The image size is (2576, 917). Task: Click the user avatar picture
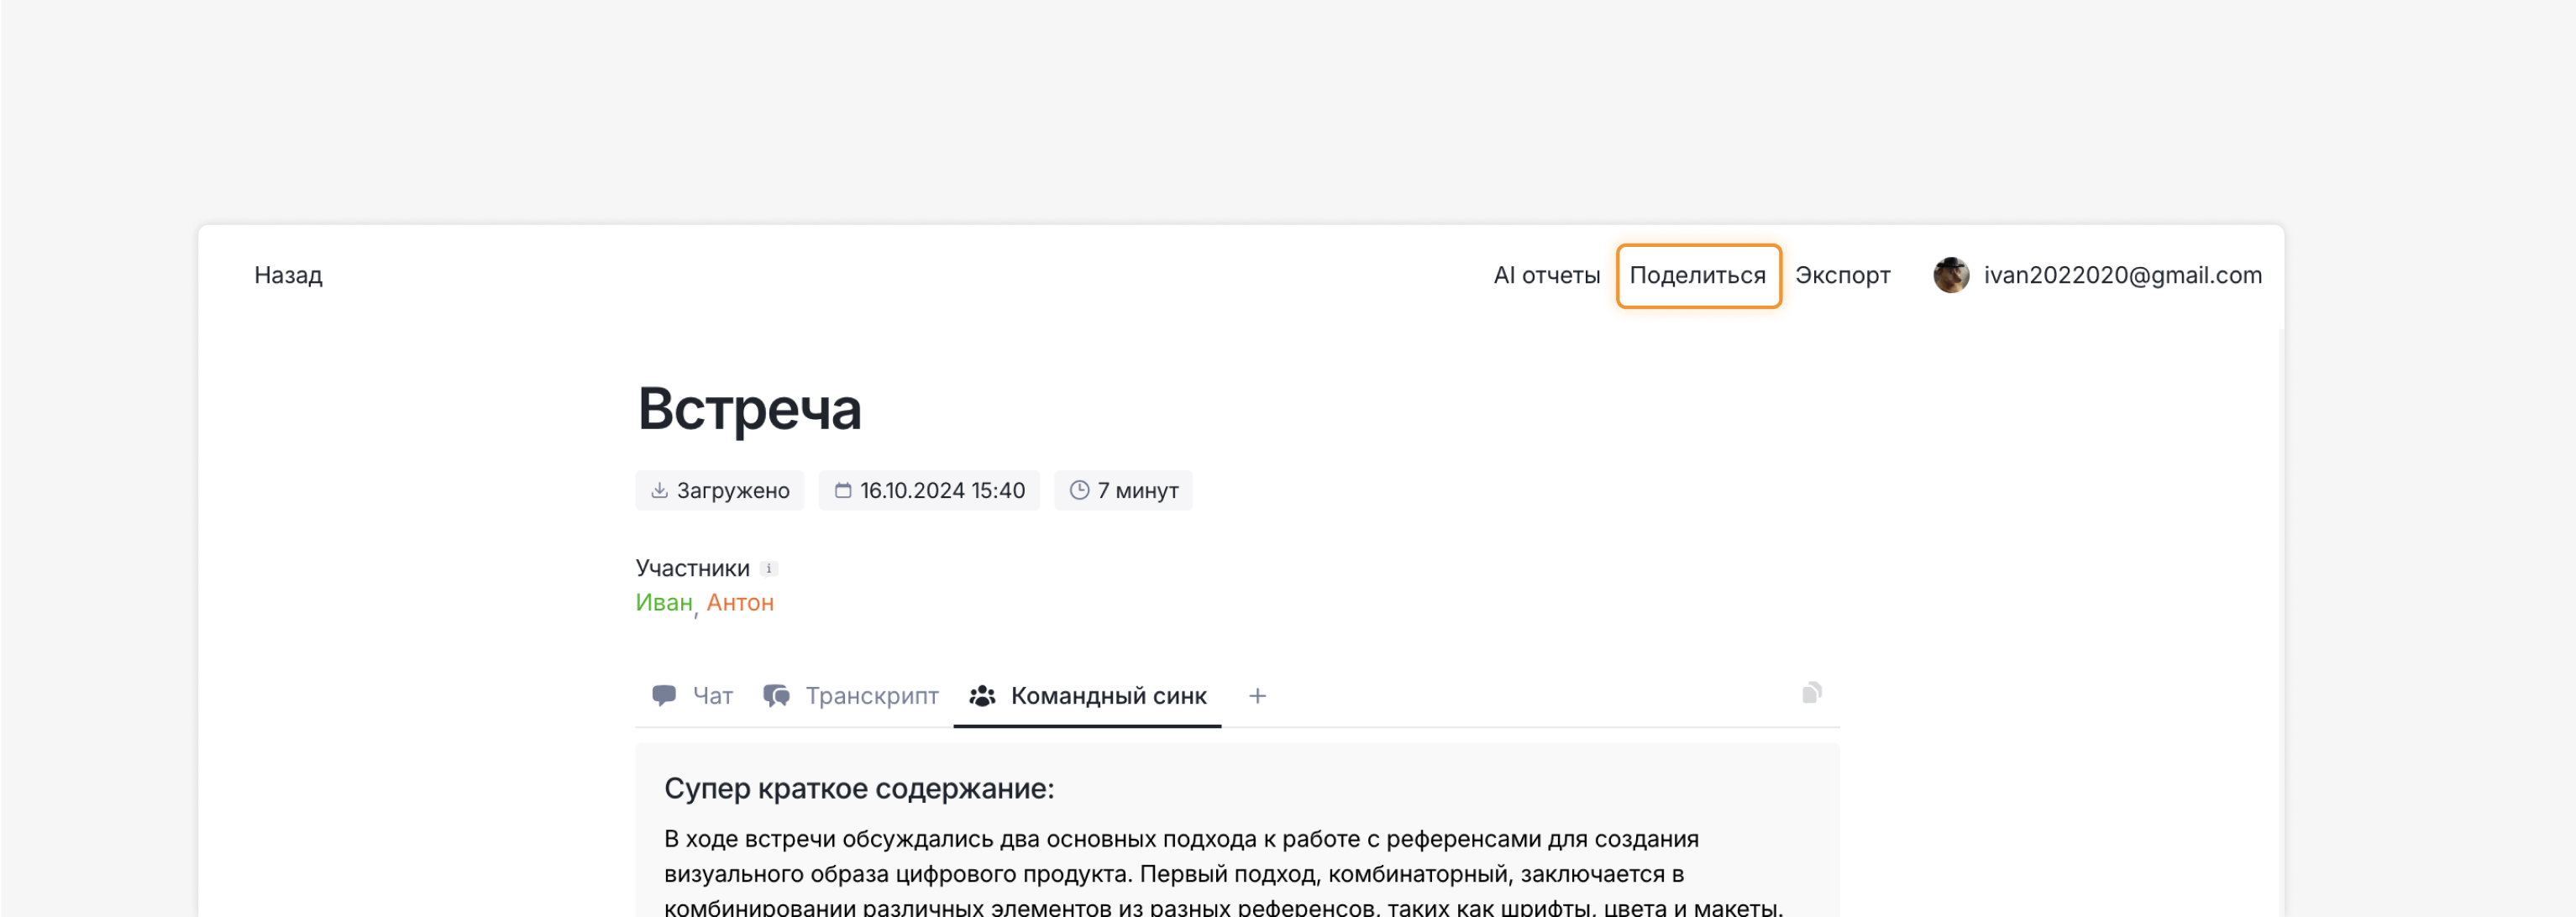1950,275
